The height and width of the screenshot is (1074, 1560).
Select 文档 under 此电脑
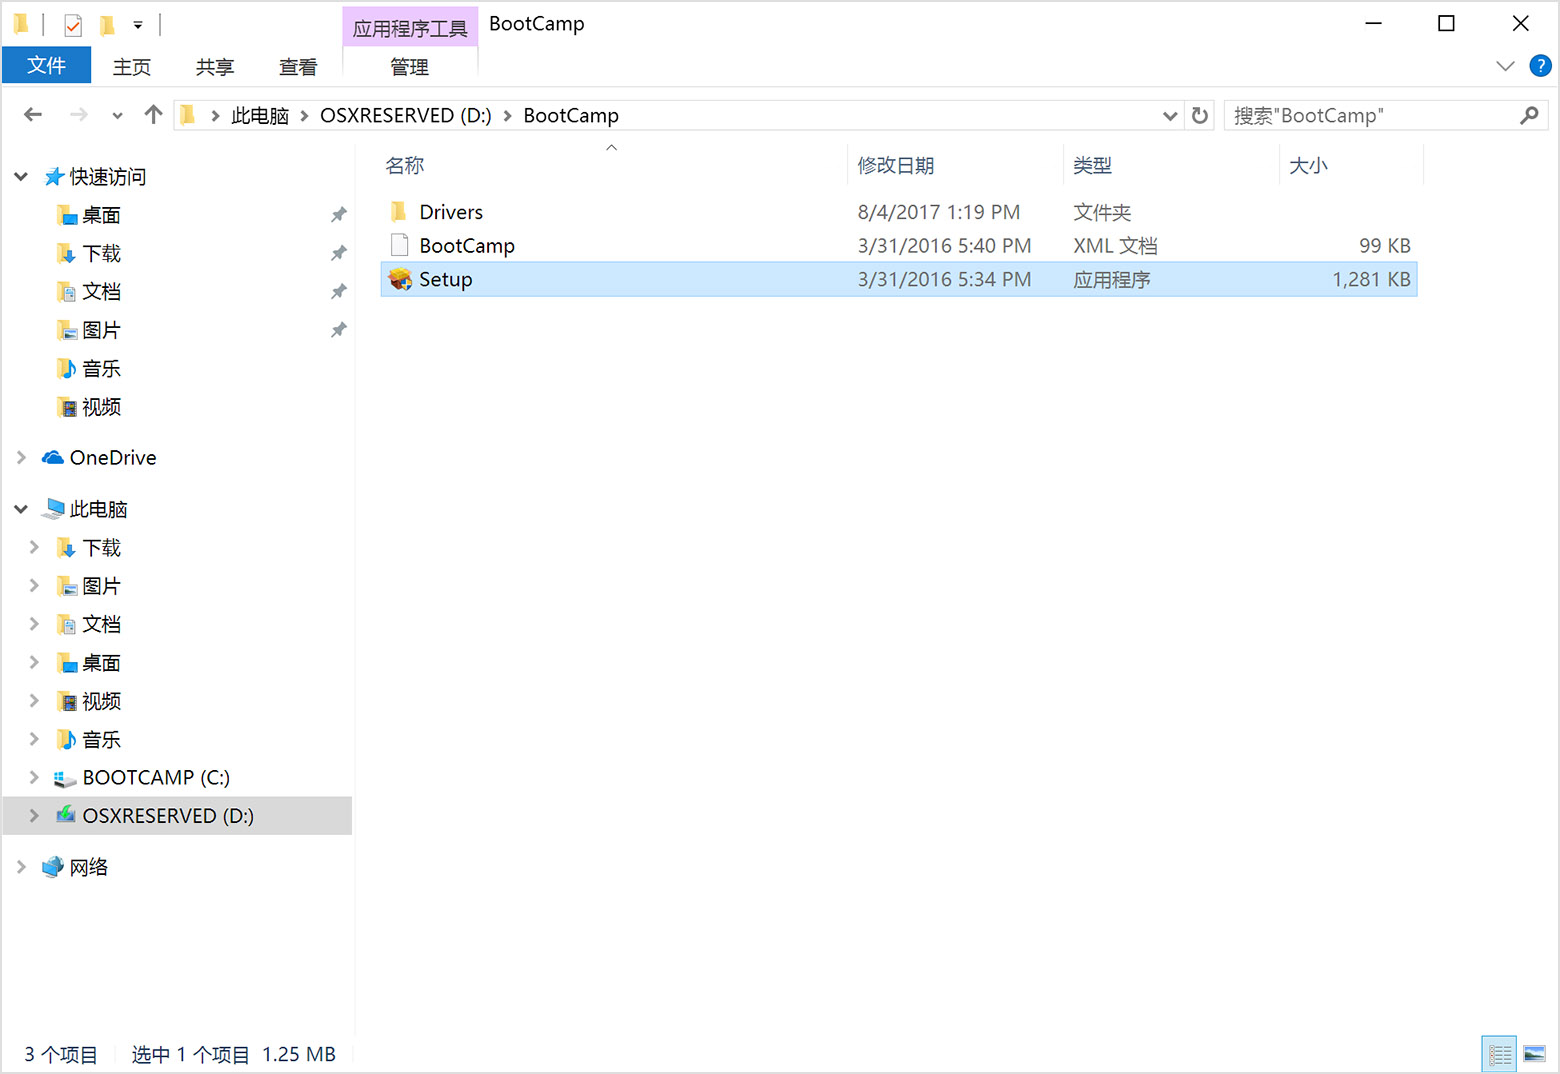click(101, 624)
